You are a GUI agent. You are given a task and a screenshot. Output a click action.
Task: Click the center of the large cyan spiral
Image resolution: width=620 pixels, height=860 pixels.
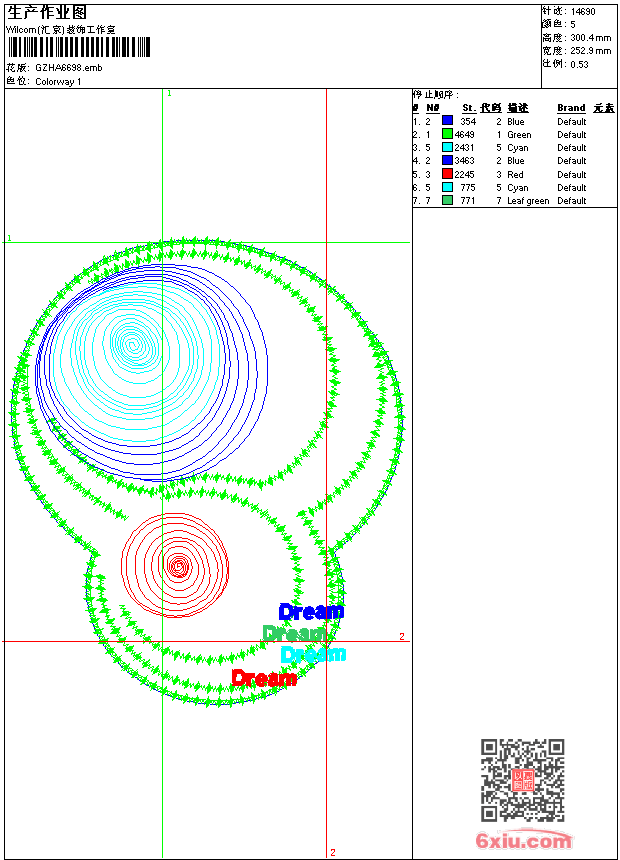[130, 343]
